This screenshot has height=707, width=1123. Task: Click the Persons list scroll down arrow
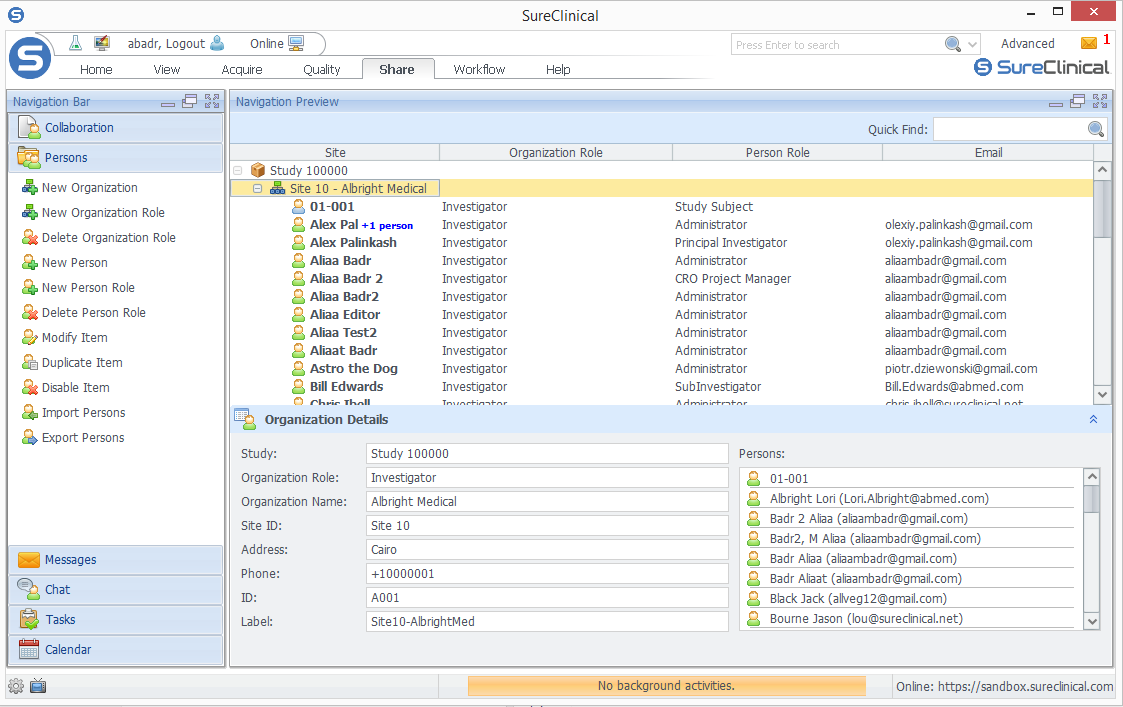click(x=1091, y=622)
